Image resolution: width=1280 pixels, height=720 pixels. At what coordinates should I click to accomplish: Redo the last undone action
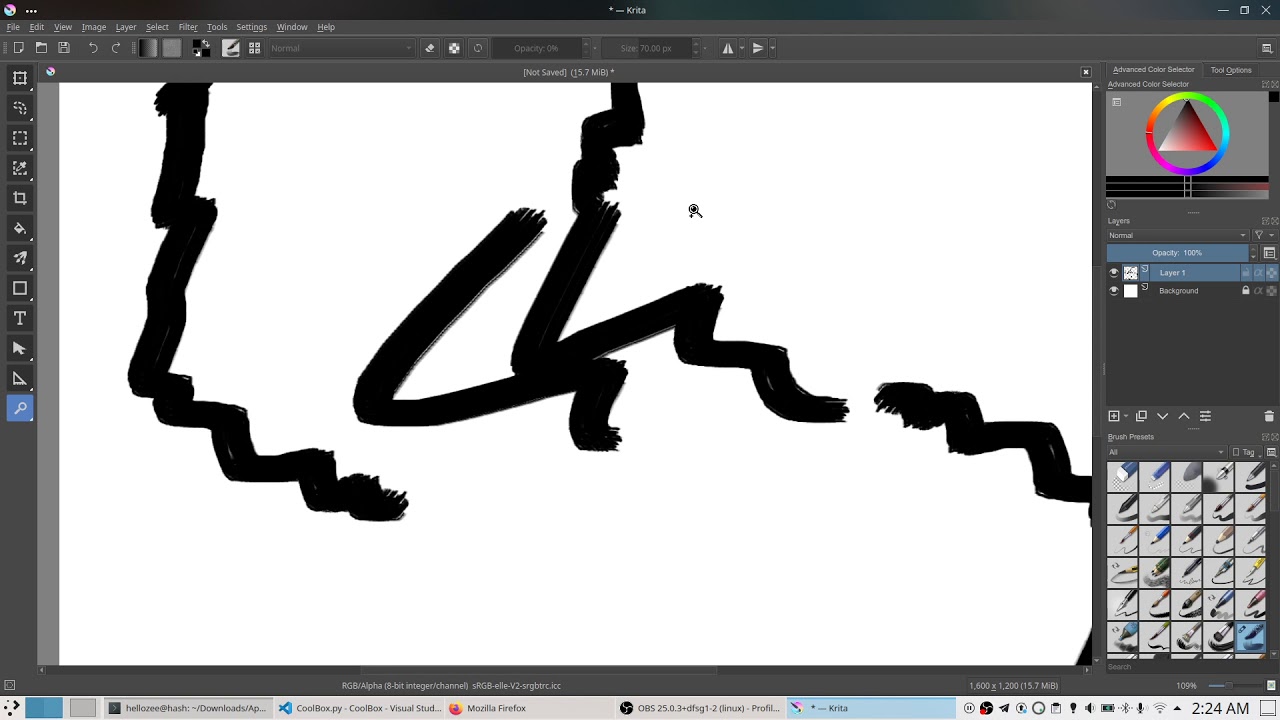116,48
